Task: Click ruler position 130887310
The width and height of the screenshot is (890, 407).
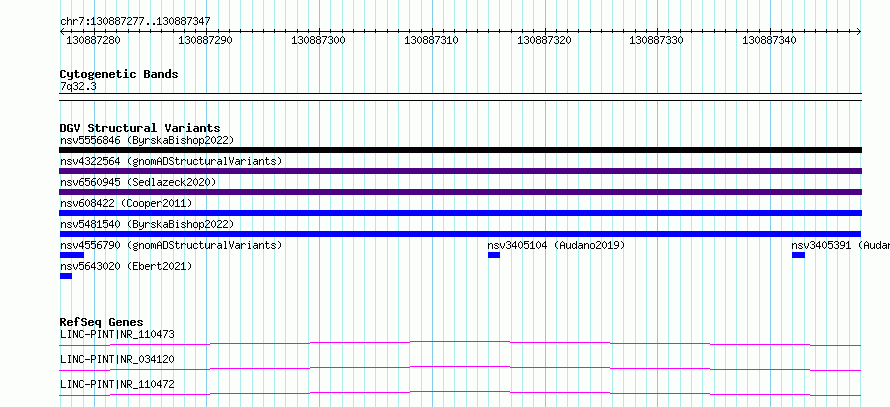Action: 431,40
